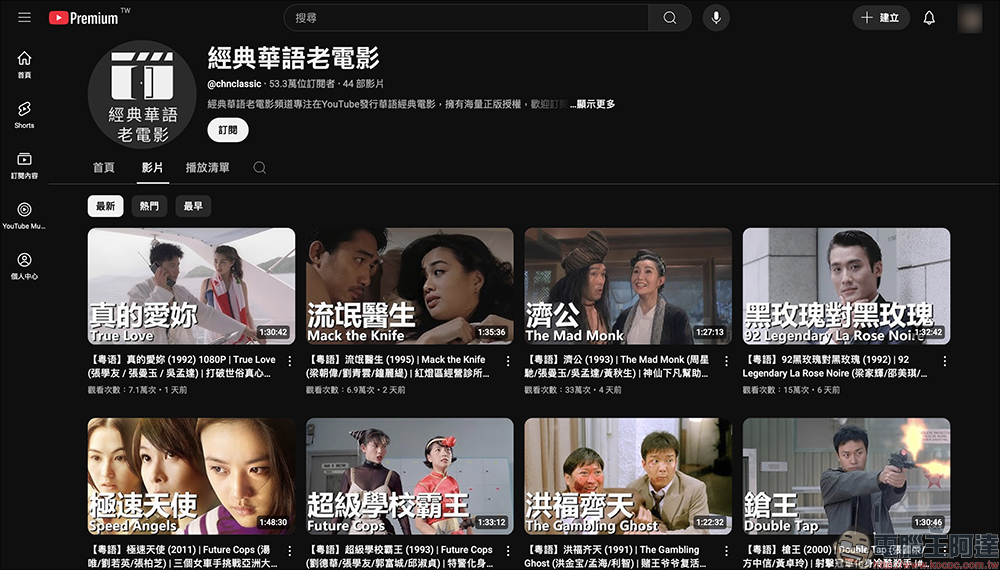Click 觀看次數：7.1萬次 view count text
This screenshot has width=1000, height=570.
pos(122,390)
